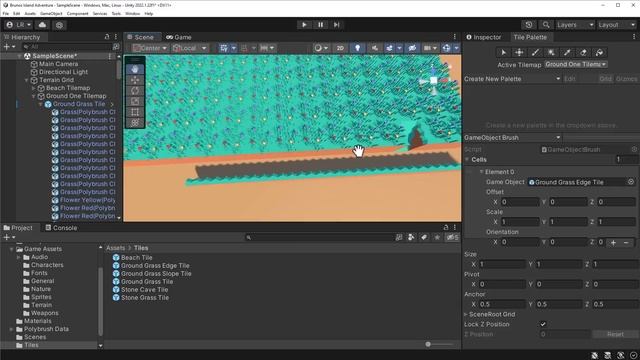This screenshot has height=360, width=640.
Task: Switch to the Console tab
Action: click(x=61, y=228)
